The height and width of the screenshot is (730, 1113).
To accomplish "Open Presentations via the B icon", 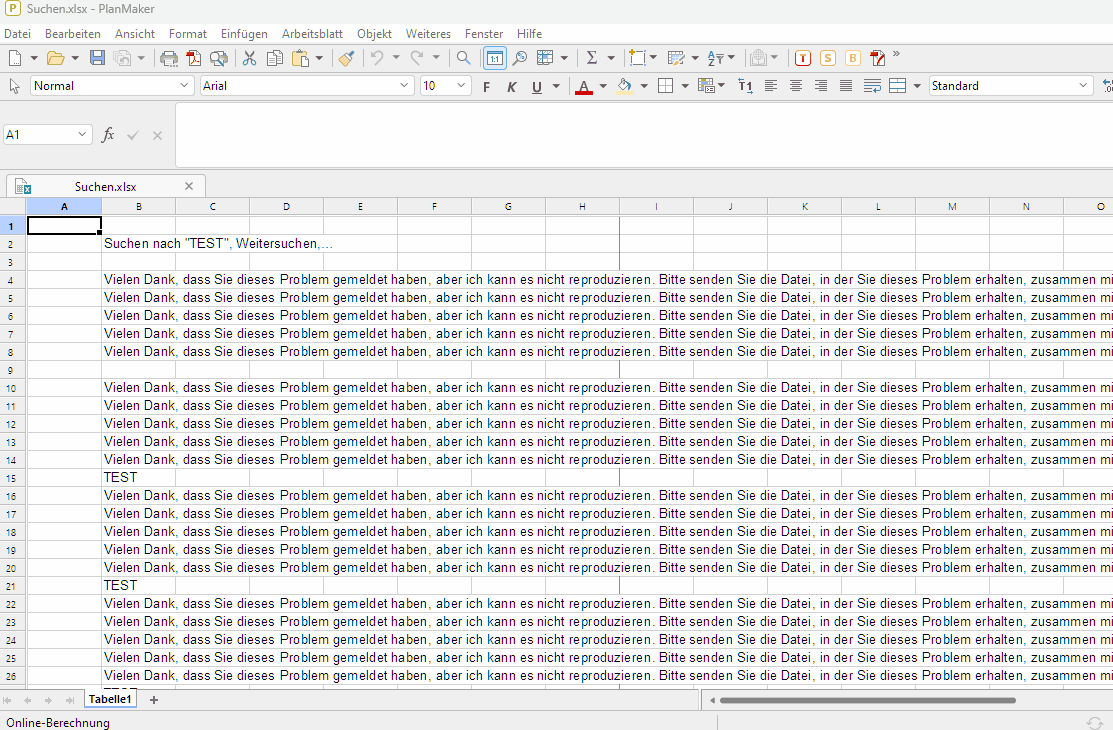I will click(852, 58).
